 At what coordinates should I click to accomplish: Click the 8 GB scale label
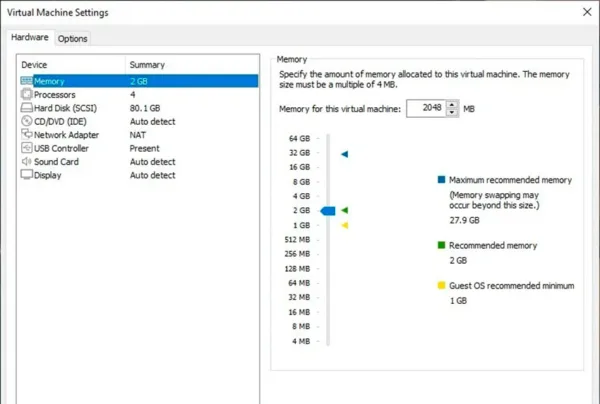tap(301, 182)
